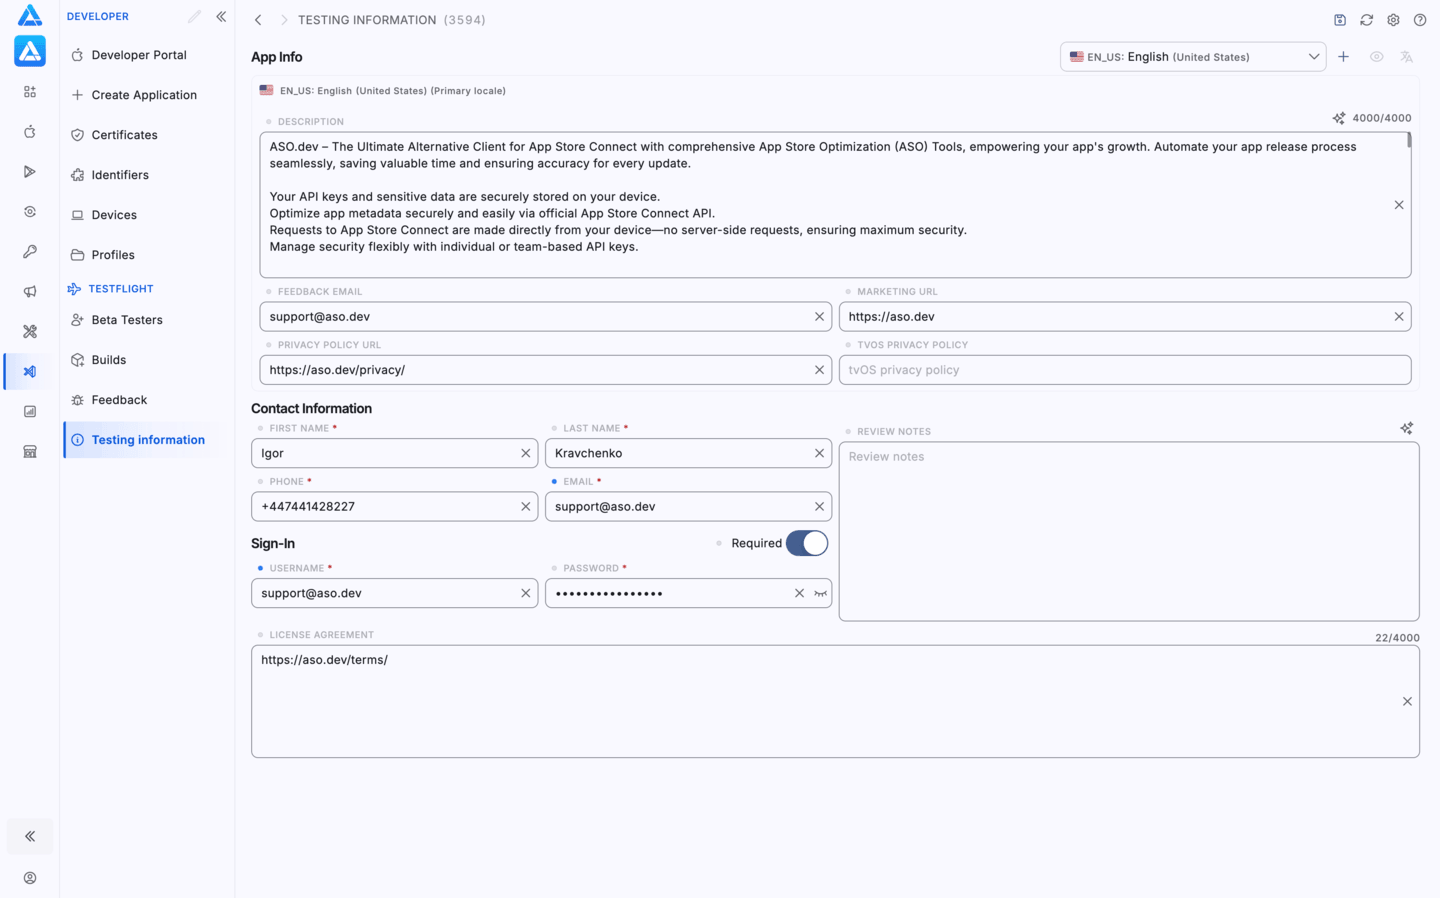This screenshot has width=1440, height=898.
Task: Open the chart report icon in left rail
Action: coord(30,412)
